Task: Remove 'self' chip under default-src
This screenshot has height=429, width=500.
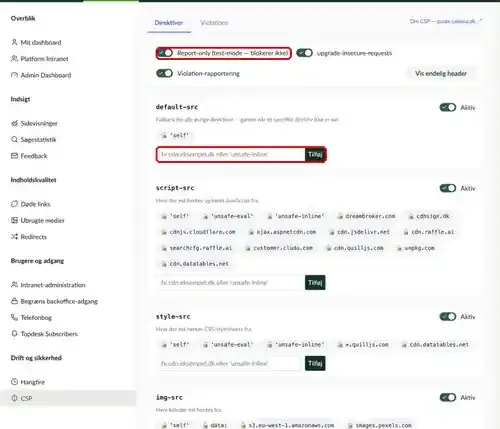Action: click(x=164, y=136)
